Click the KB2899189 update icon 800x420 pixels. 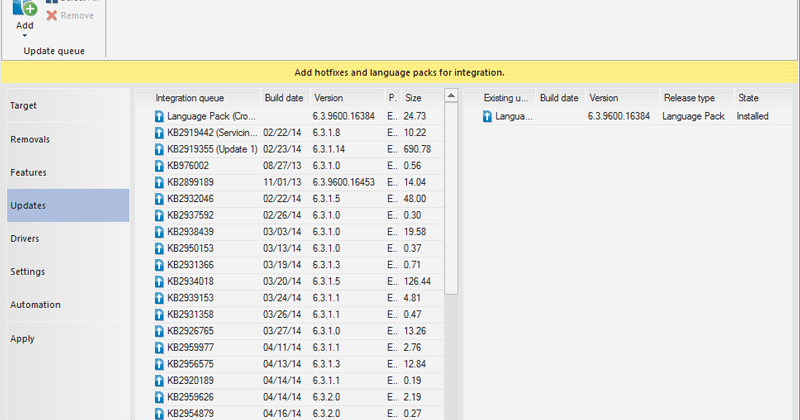[159, 183]
